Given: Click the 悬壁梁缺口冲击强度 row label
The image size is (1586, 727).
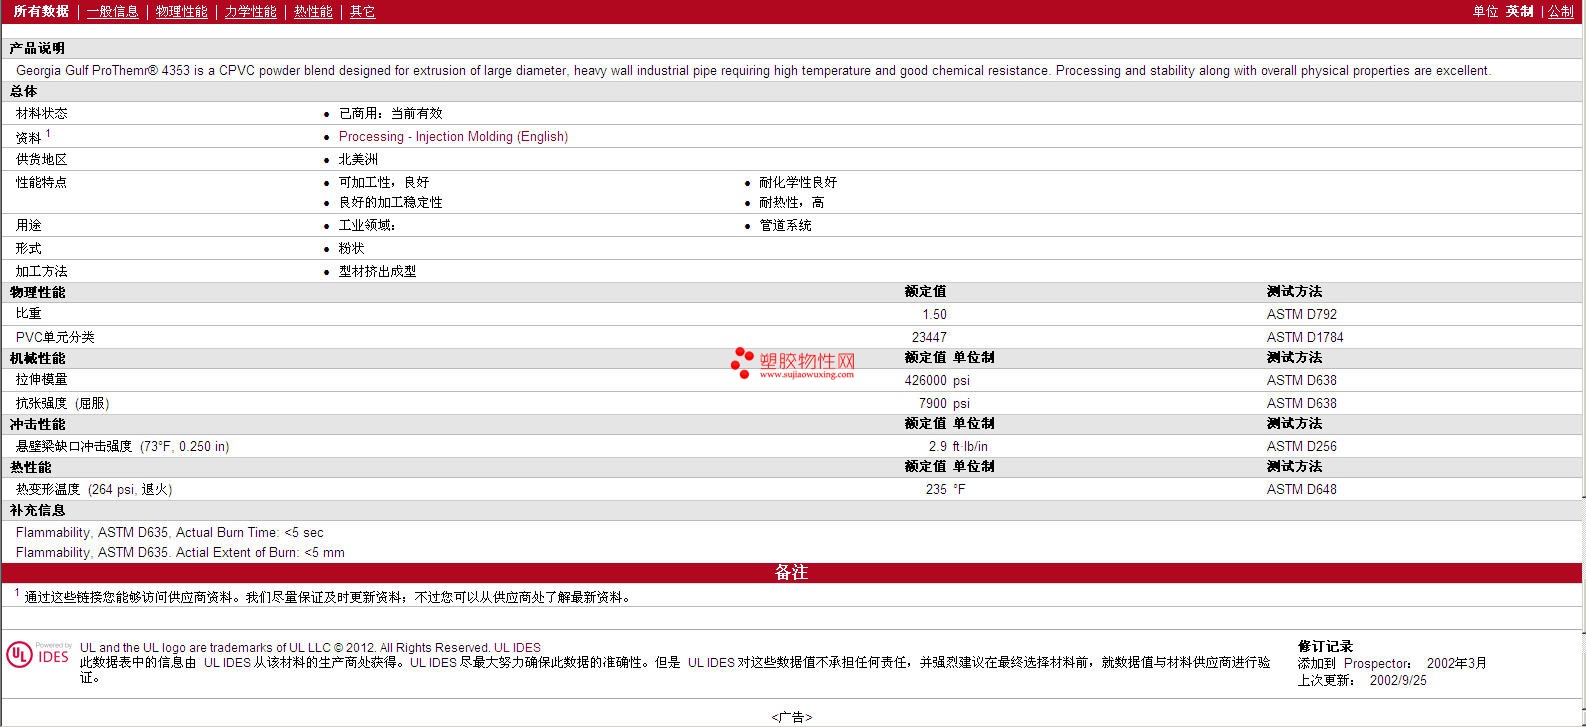Looking at the screenshot, I should click(122, 447).
